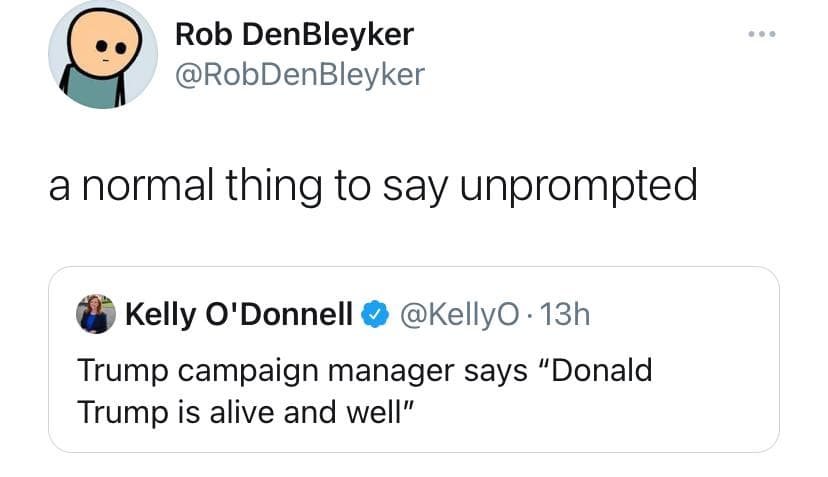This screenshot has width=828, height=477.
Task: Click the 13h timestamp on quoted tweet
Action: [566, 315]
